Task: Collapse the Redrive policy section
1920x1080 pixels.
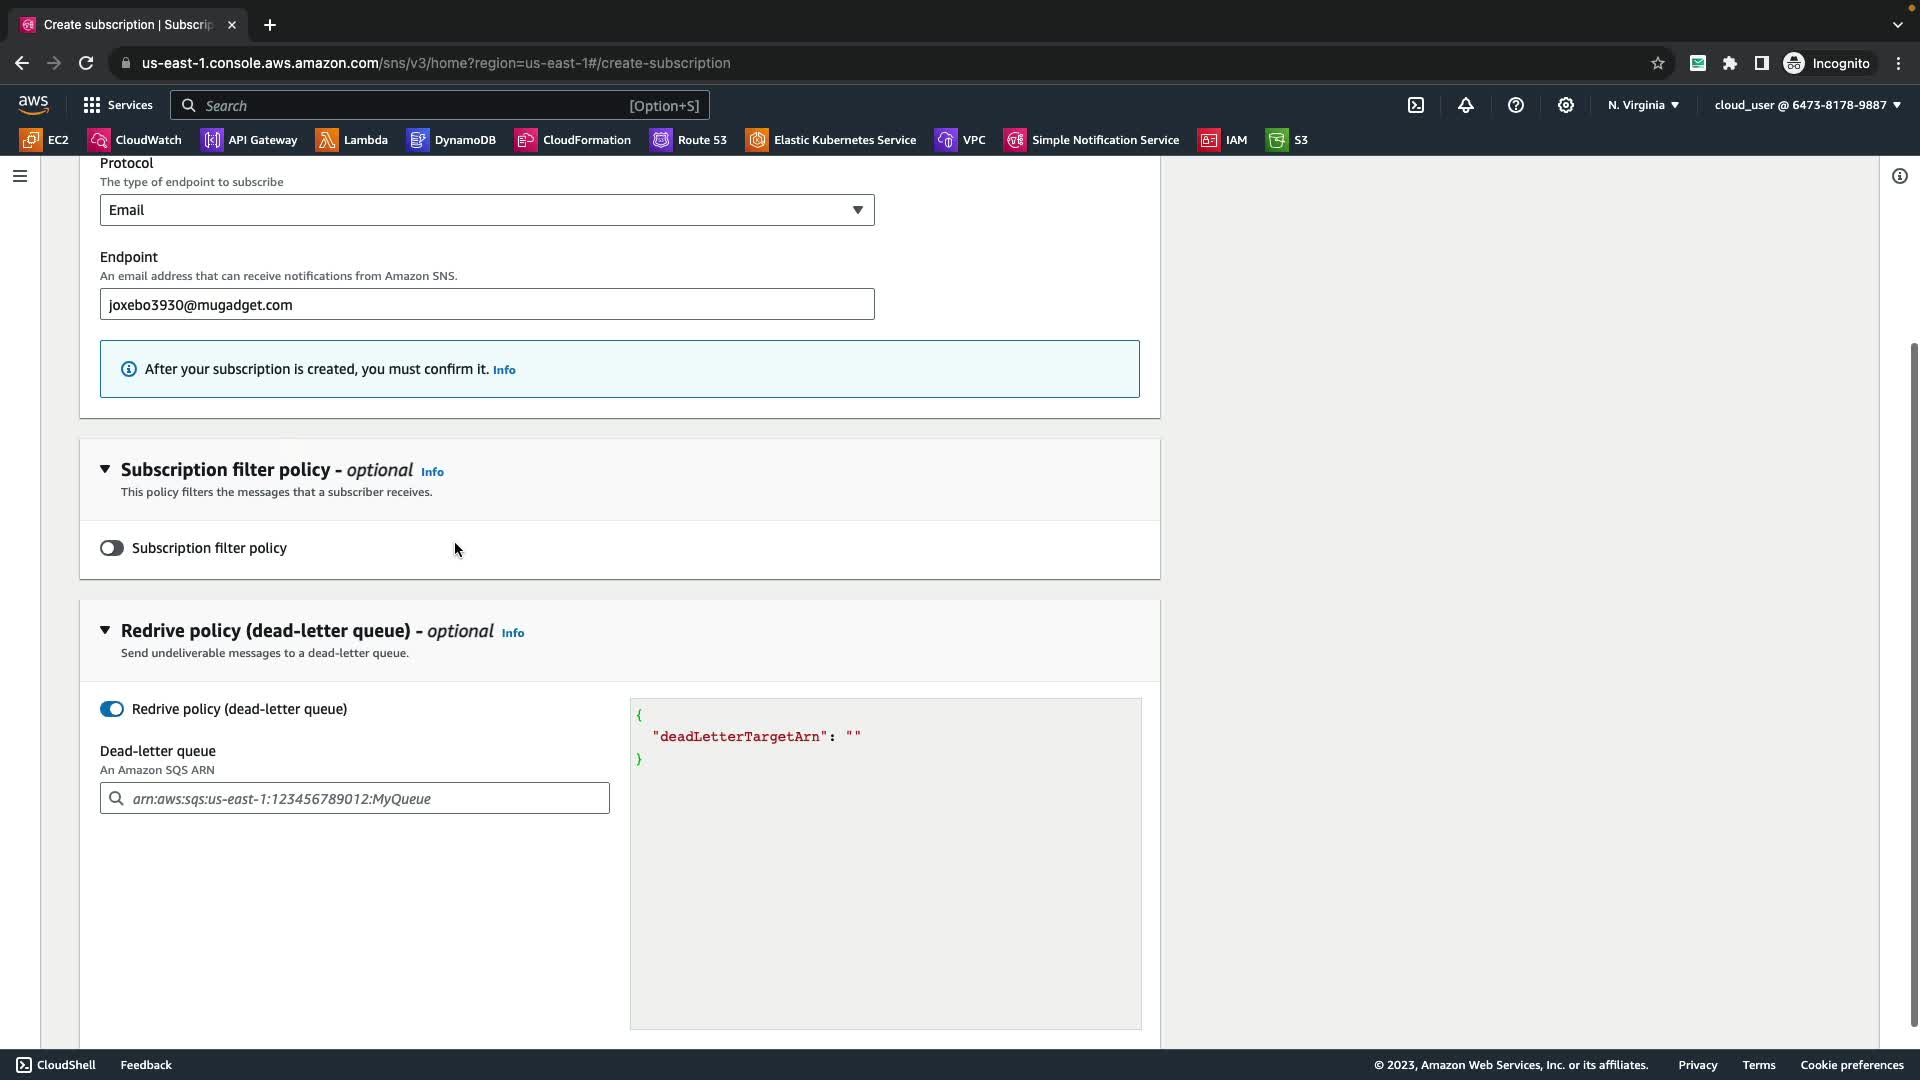Action: coord(105,630)
